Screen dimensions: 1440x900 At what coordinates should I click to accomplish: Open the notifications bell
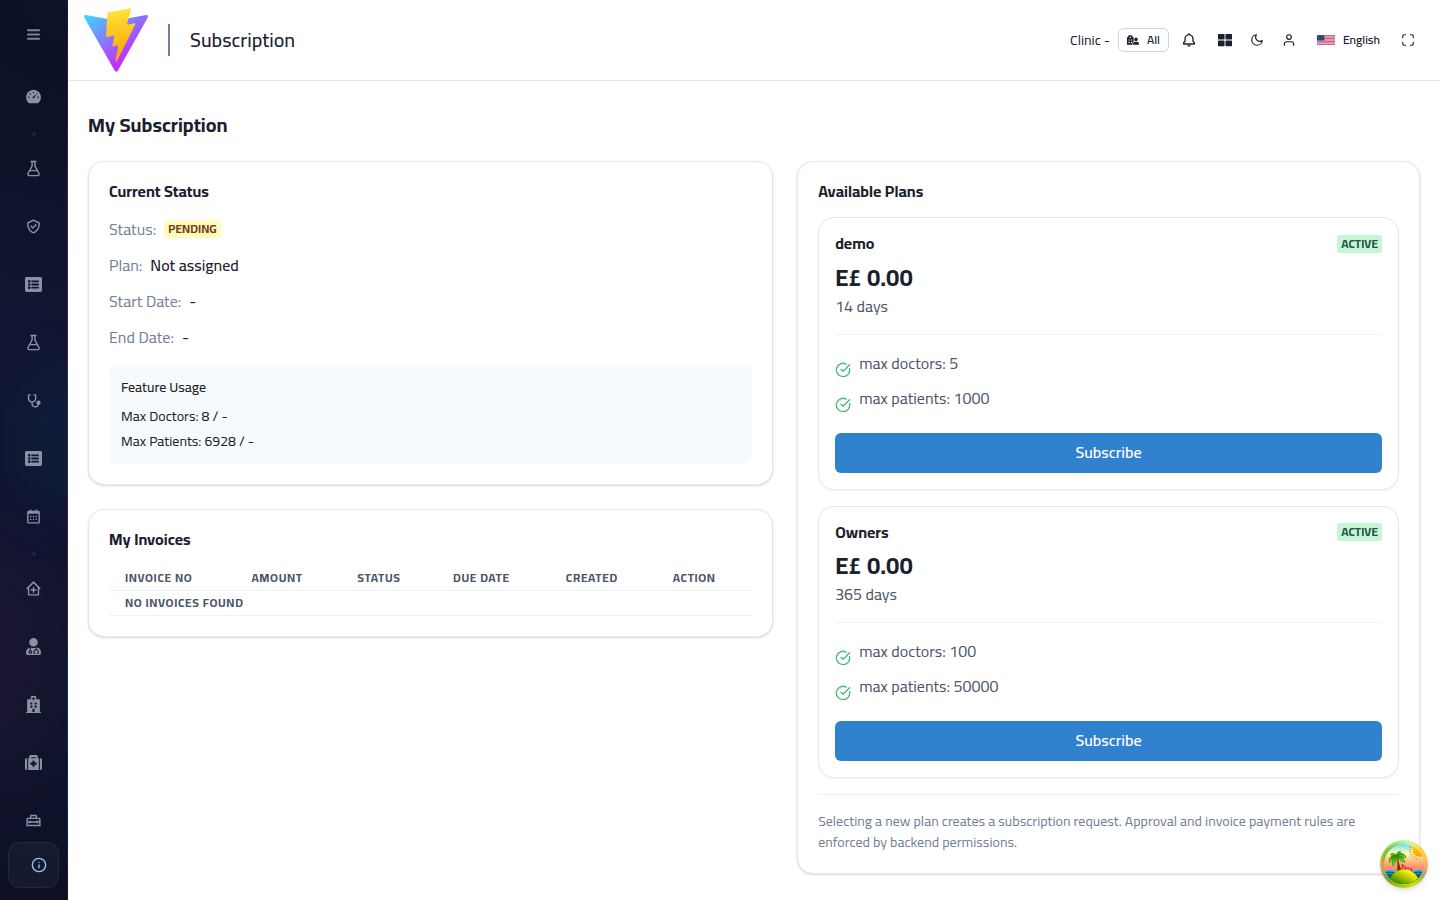[x=1189, y=40]
